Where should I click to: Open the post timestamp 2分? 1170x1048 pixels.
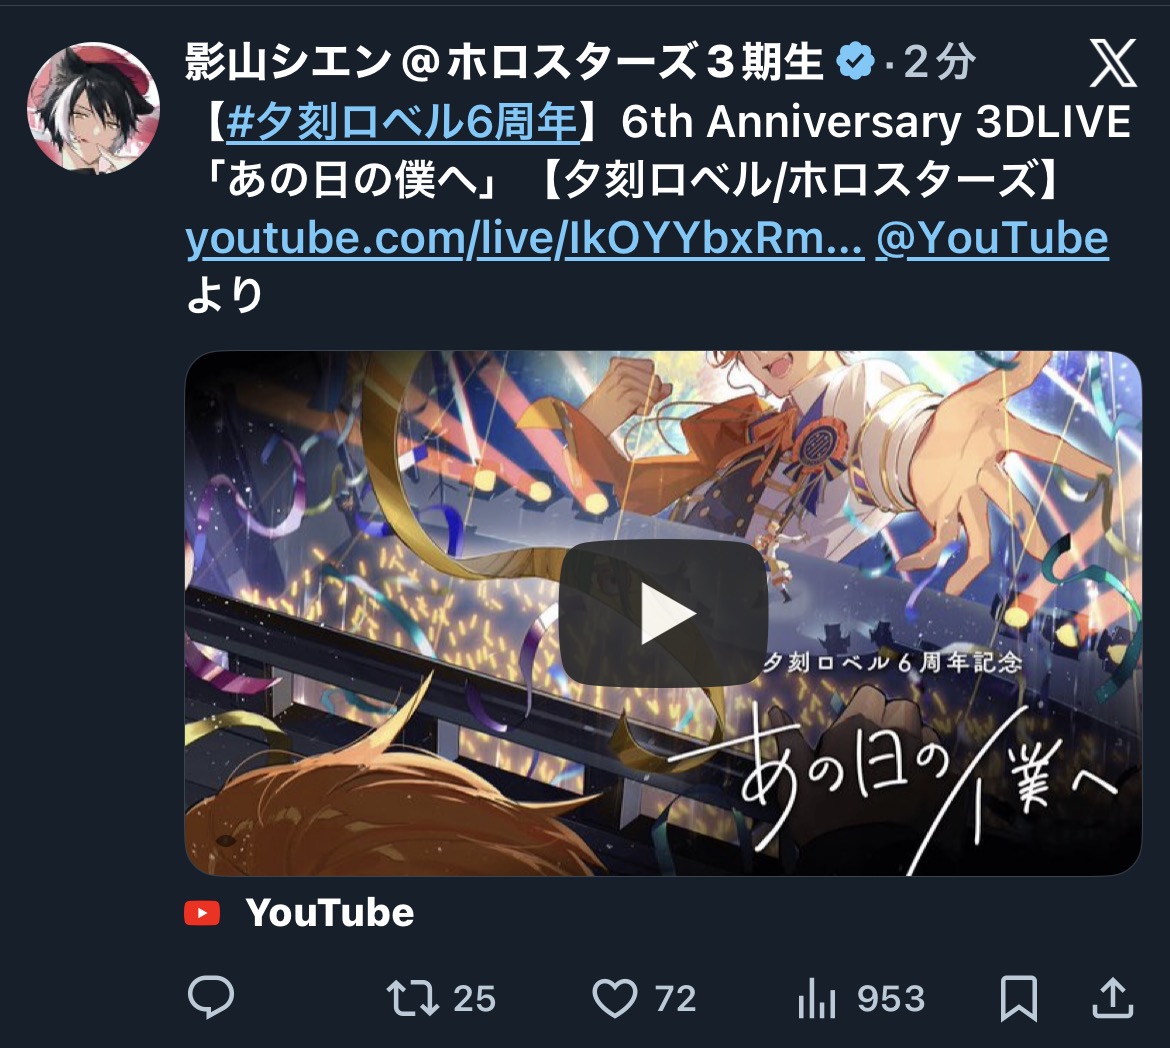[x=939, y=61]
